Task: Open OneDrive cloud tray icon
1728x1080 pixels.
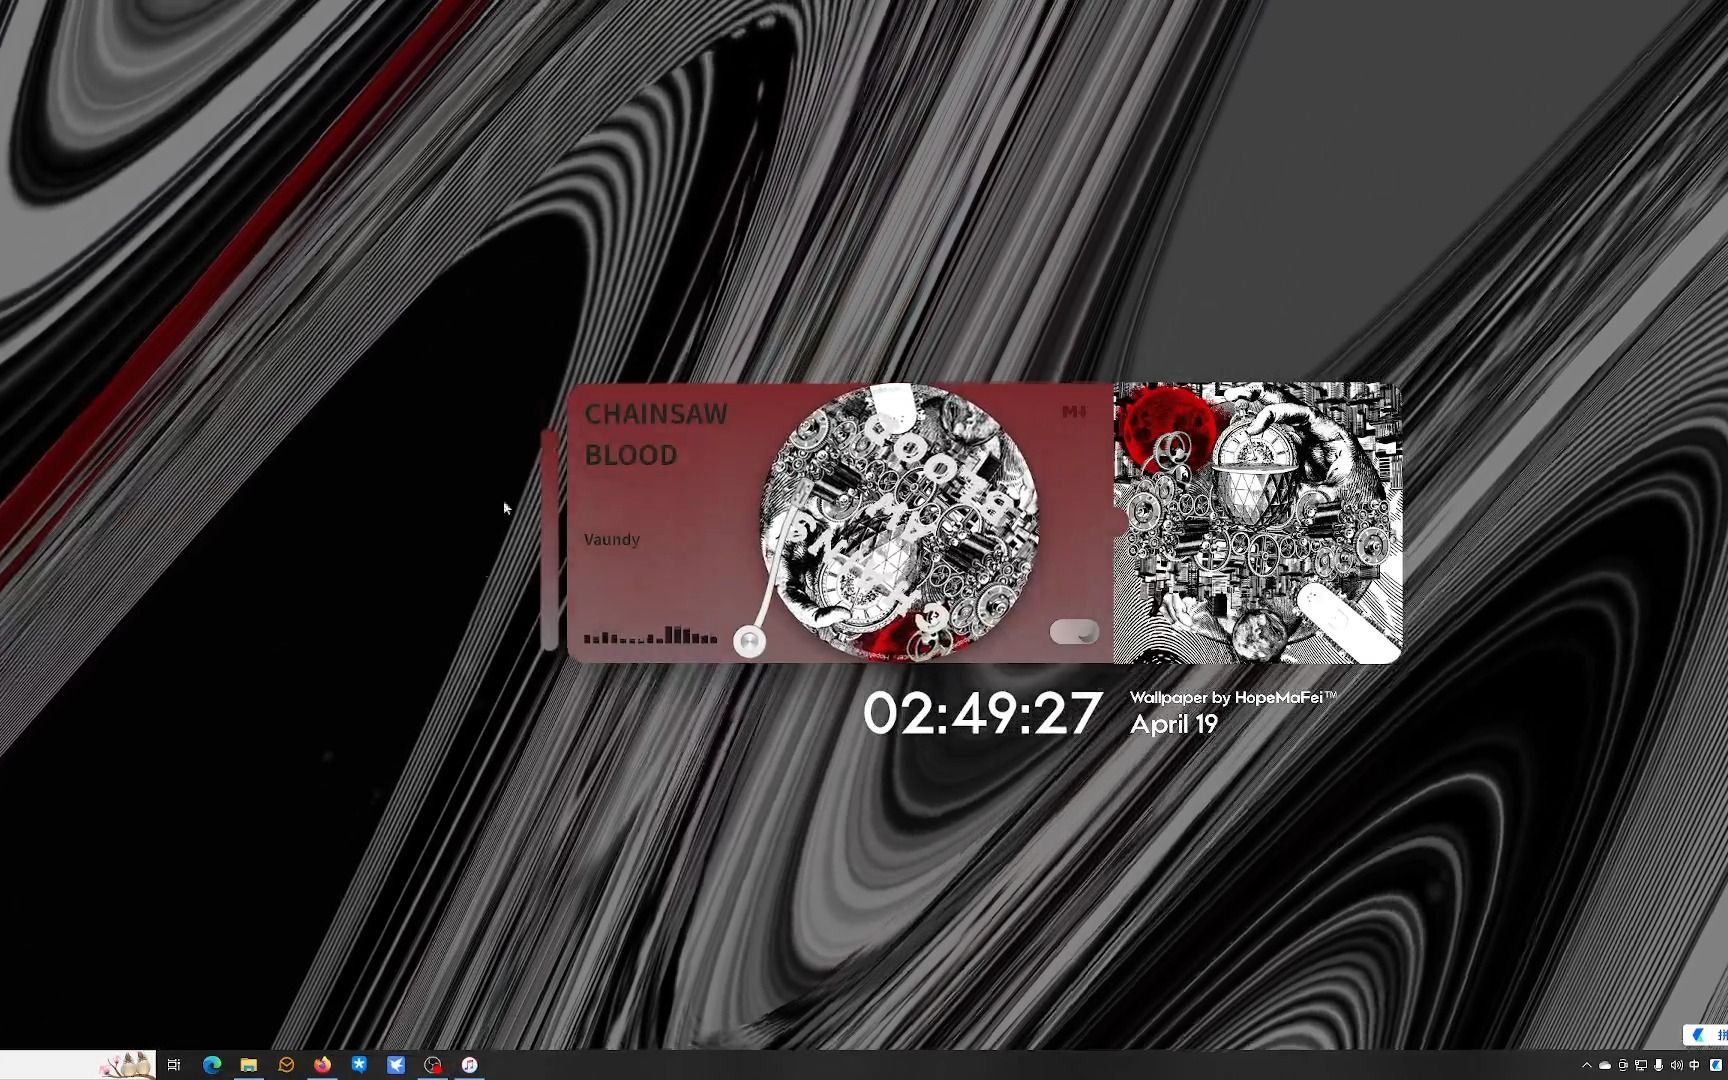Action: tap(1605, 1066)
